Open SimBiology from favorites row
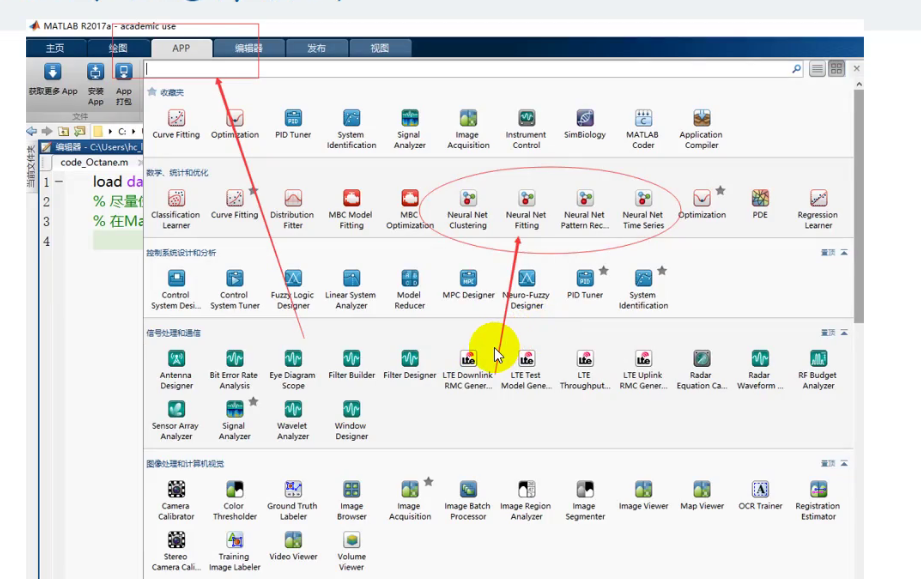Screen dimensions: 921x579 coord(584,124)
